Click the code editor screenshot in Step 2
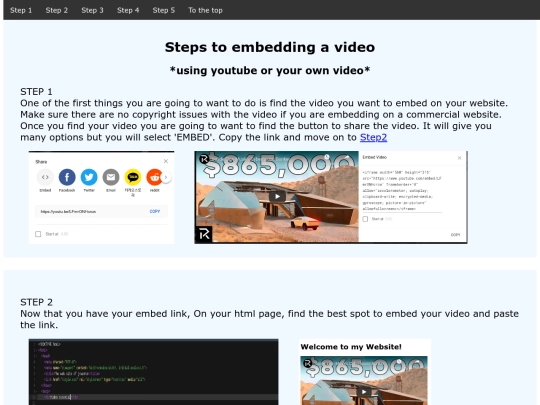 (154, 372)
